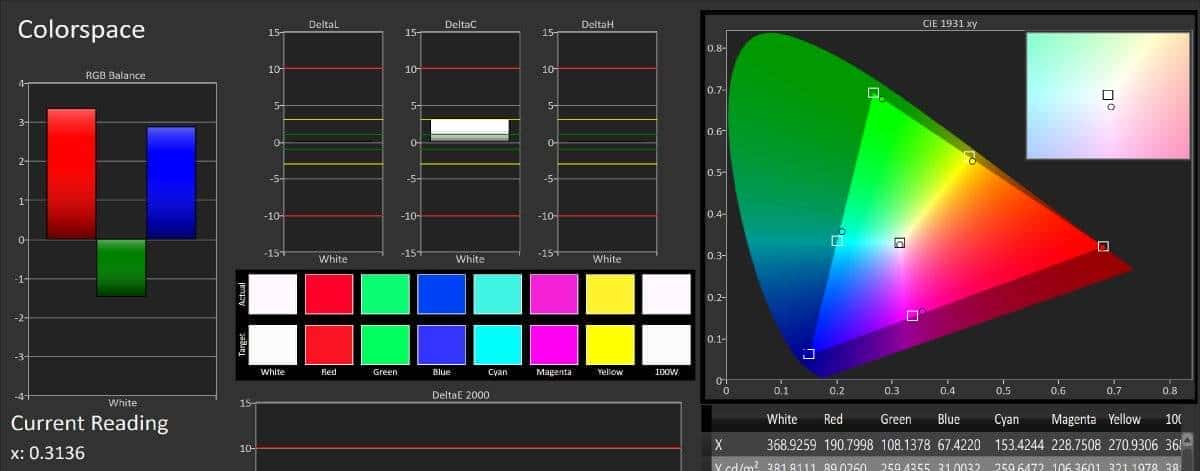Click the white bar in DeltaC chart
This screenshot has width=1200, height=471.
click(x=469, y=130)
